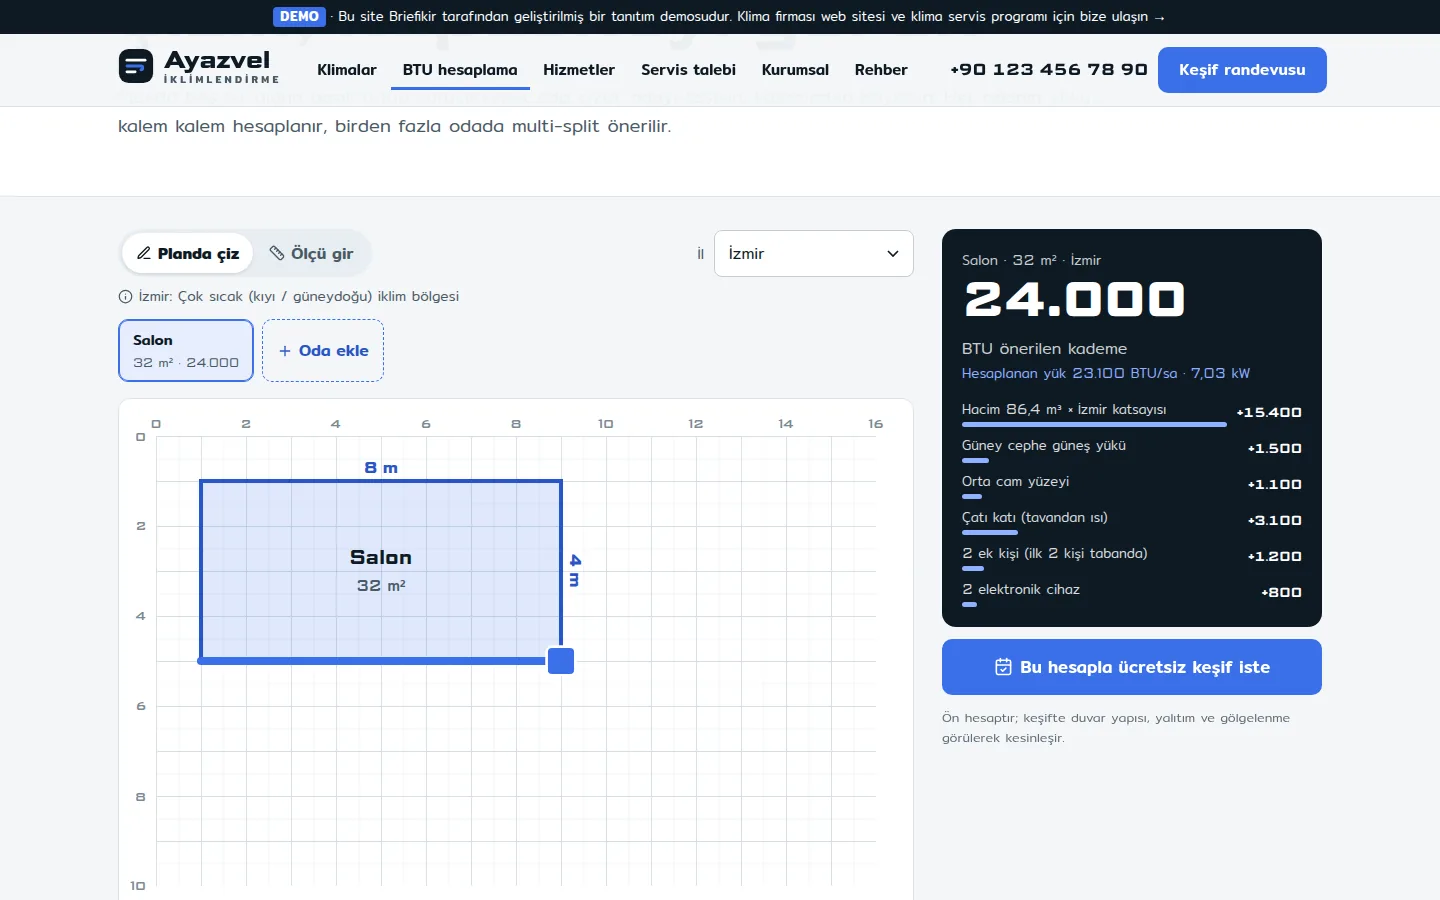The width and height of the screenshot is (1440, 900).
Task: Open the İl province dropdown showing İzmir
Action: tap(814, 254)
